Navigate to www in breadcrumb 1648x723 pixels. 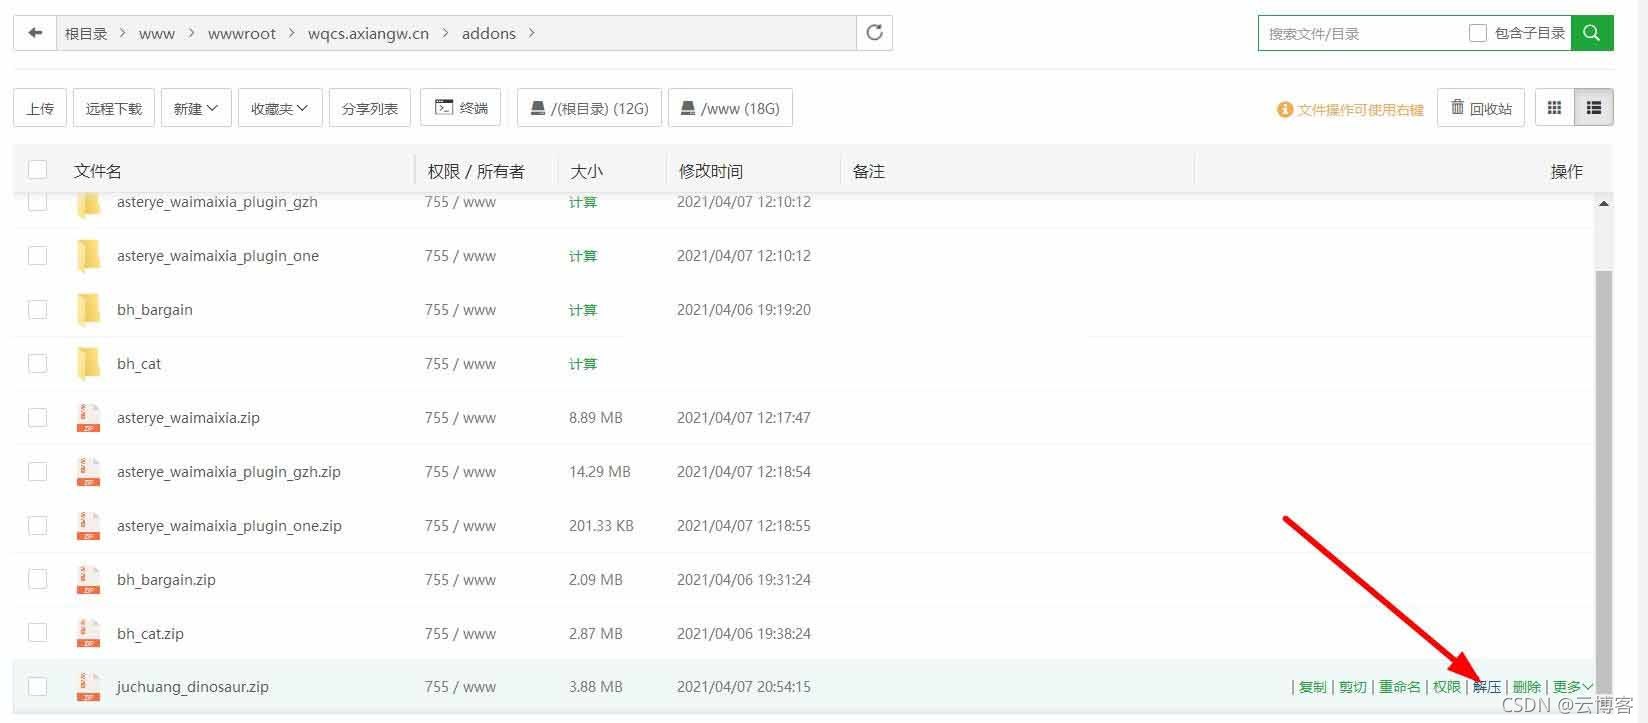[x=157, y=33]
